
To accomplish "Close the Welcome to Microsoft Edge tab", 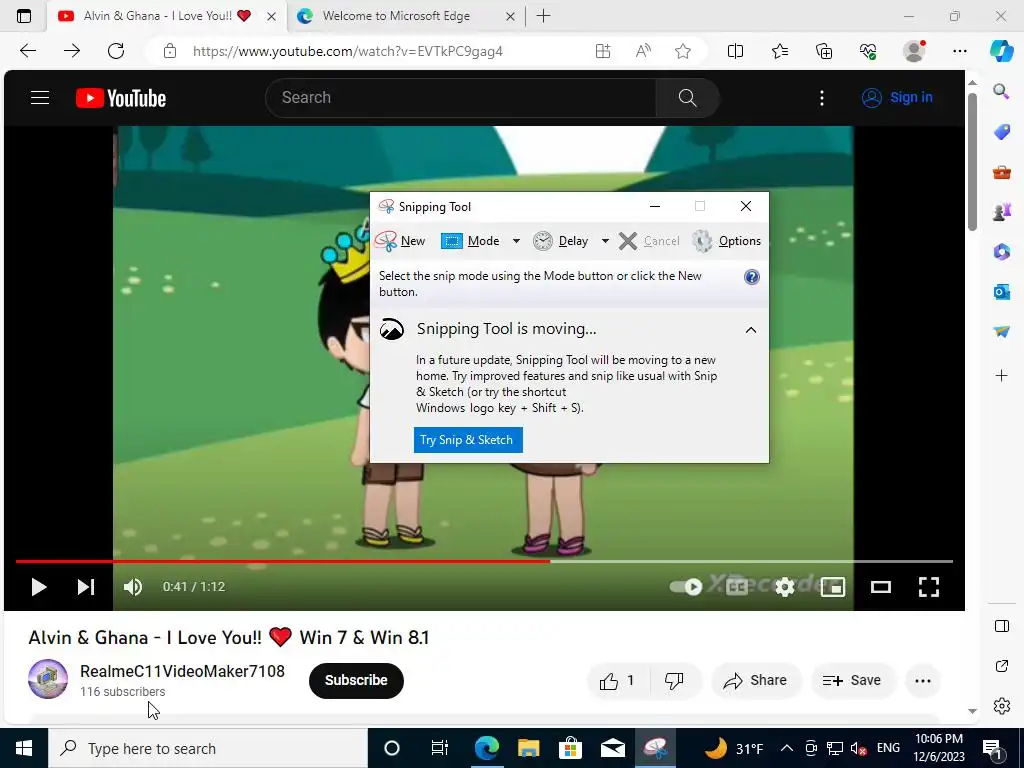I will pos(510,16).
